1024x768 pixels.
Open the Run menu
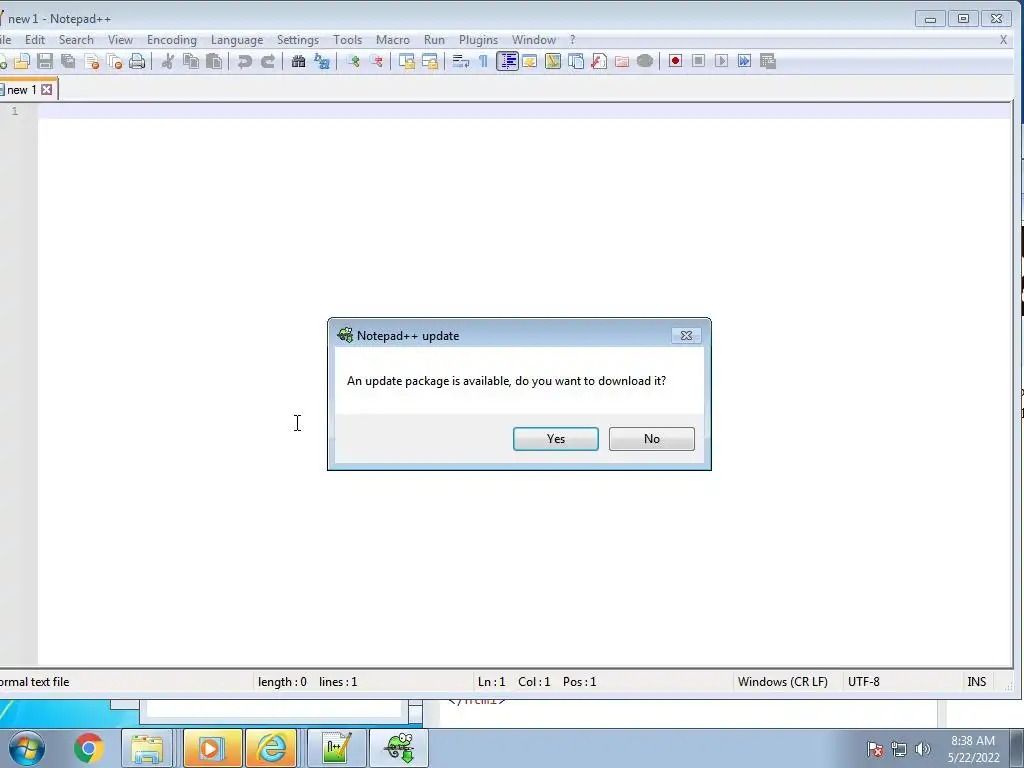coord(434,40)
